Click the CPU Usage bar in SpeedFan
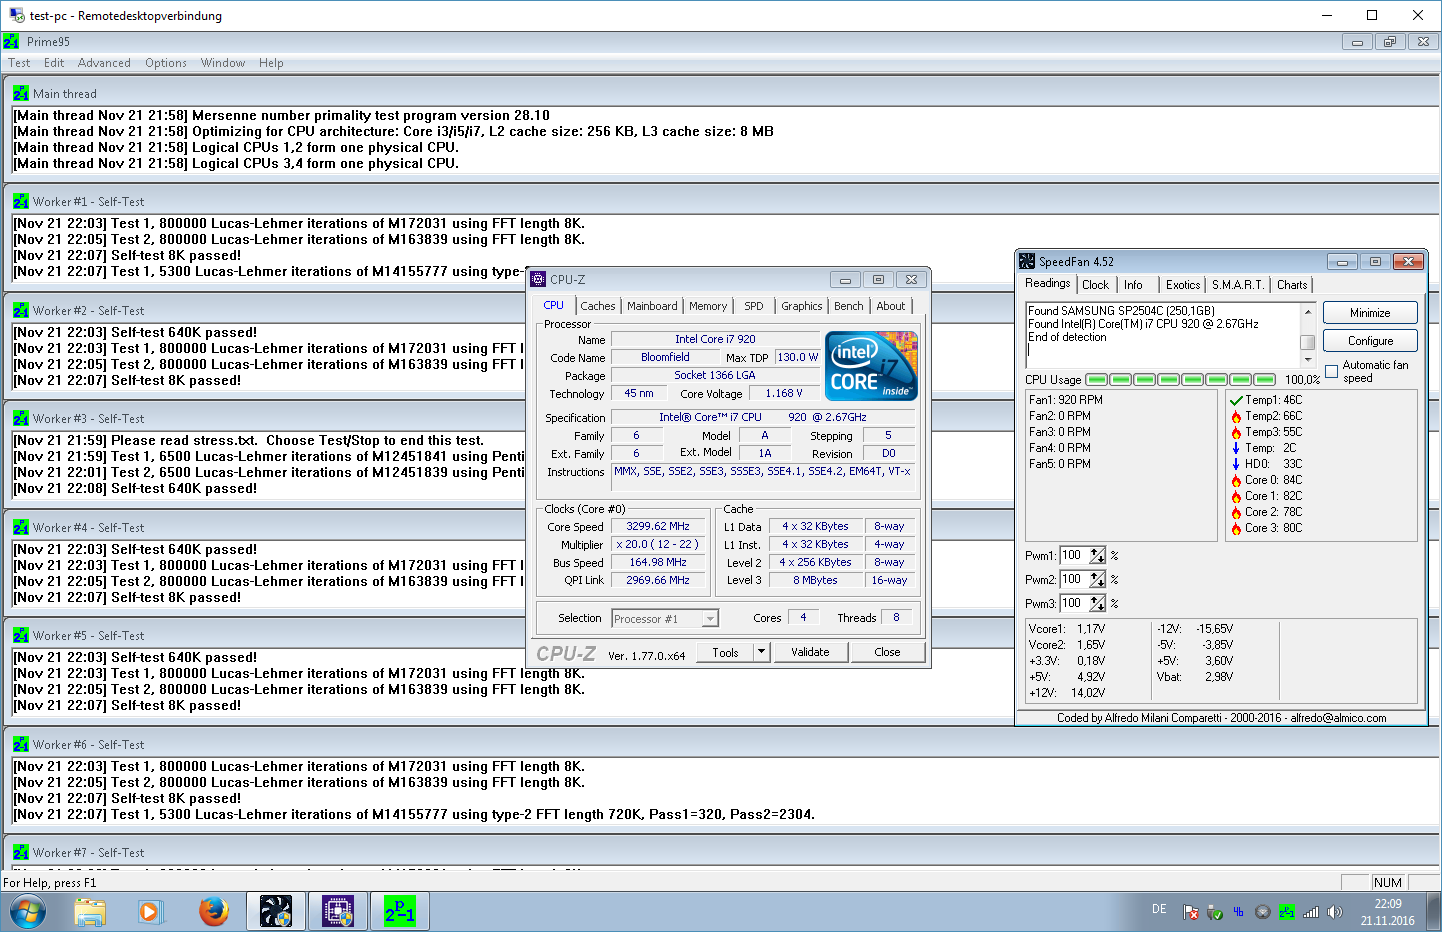The height and width of the screenshot is (932, 1442). point(1180,380)
